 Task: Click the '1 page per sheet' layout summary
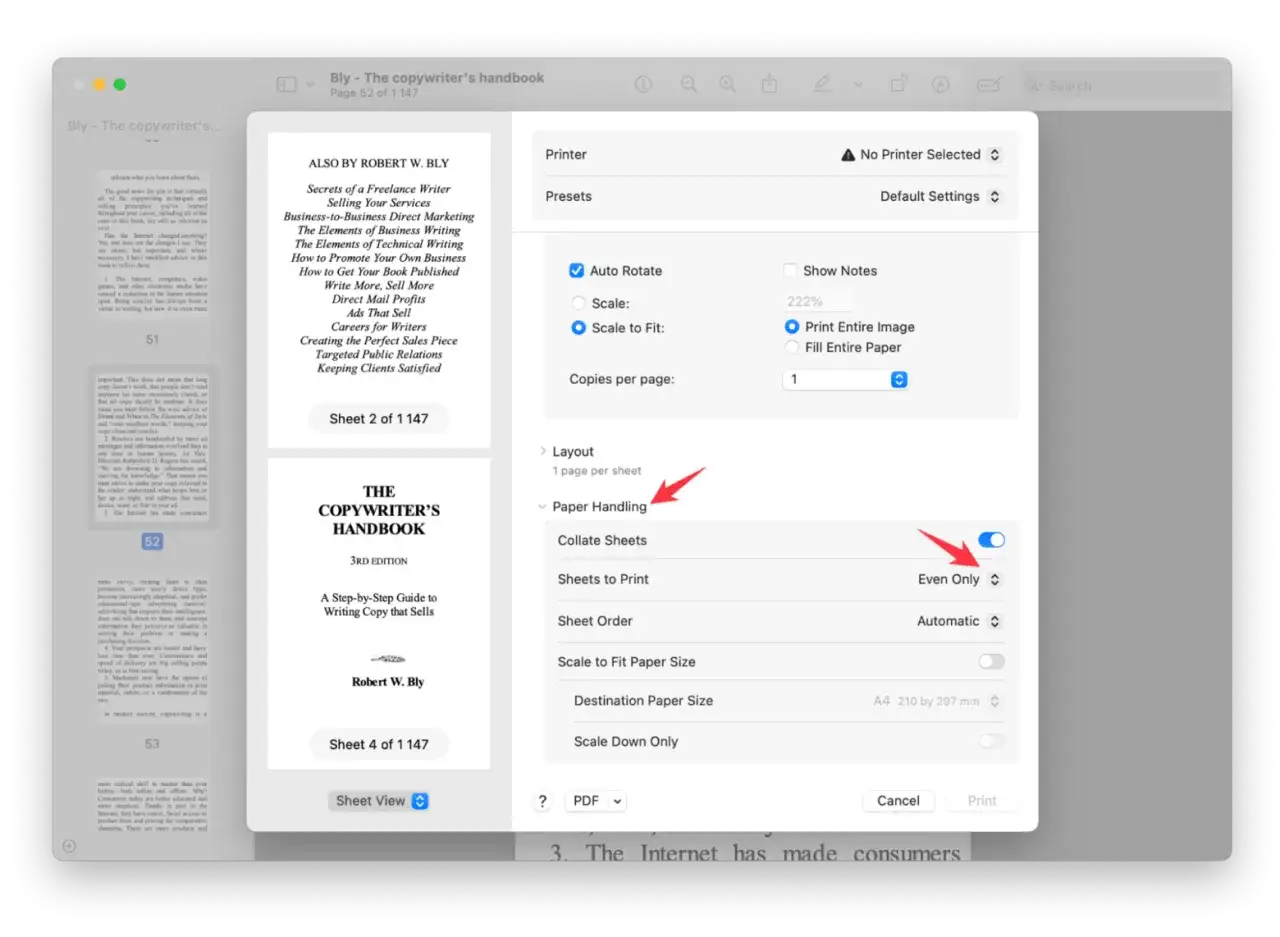(x=597, y=471)
